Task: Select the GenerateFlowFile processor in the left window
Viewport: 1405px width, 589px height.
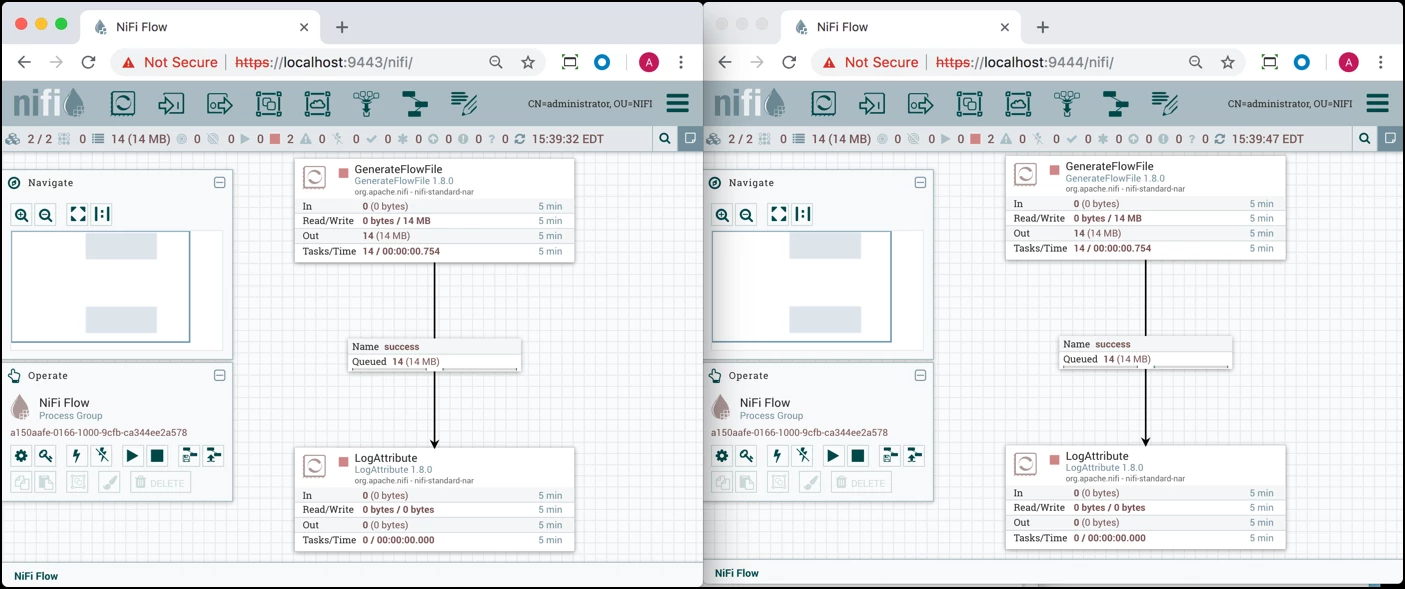Action: (x=434, y=210)
